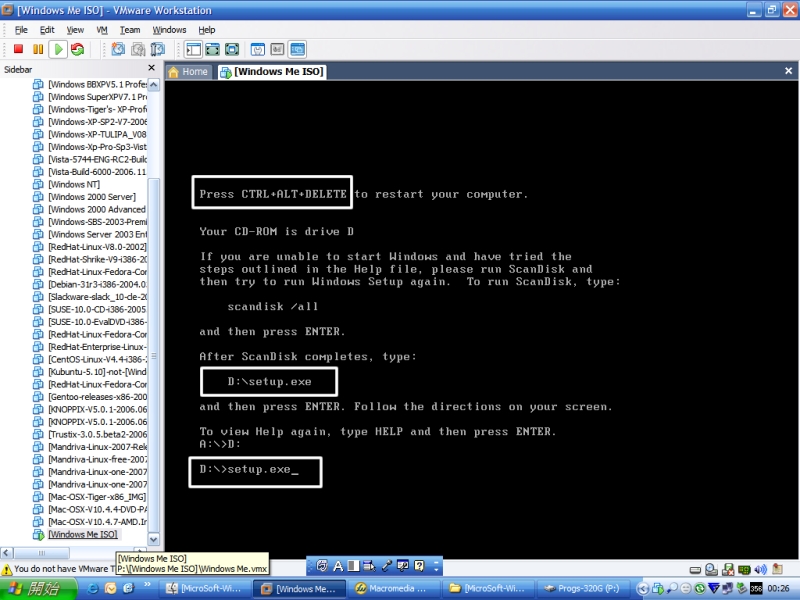Image resolution: width=800 pixels, height=600 pixels.
Task: Click the Revert to snapshot icon
Action: pyautogui.click(x=138, y=49)
